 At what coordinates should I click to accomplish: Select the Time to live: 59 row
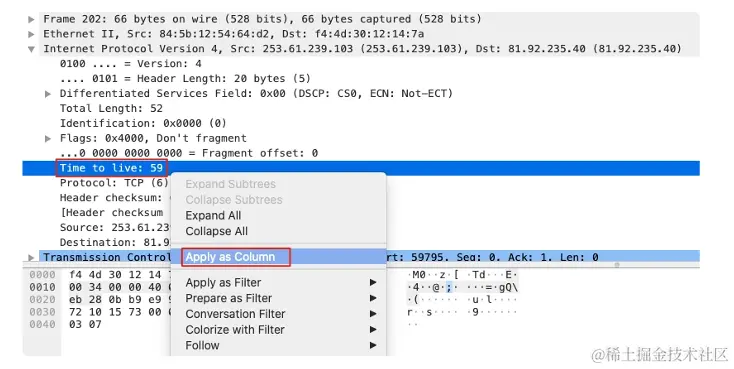tap(361, 168)
